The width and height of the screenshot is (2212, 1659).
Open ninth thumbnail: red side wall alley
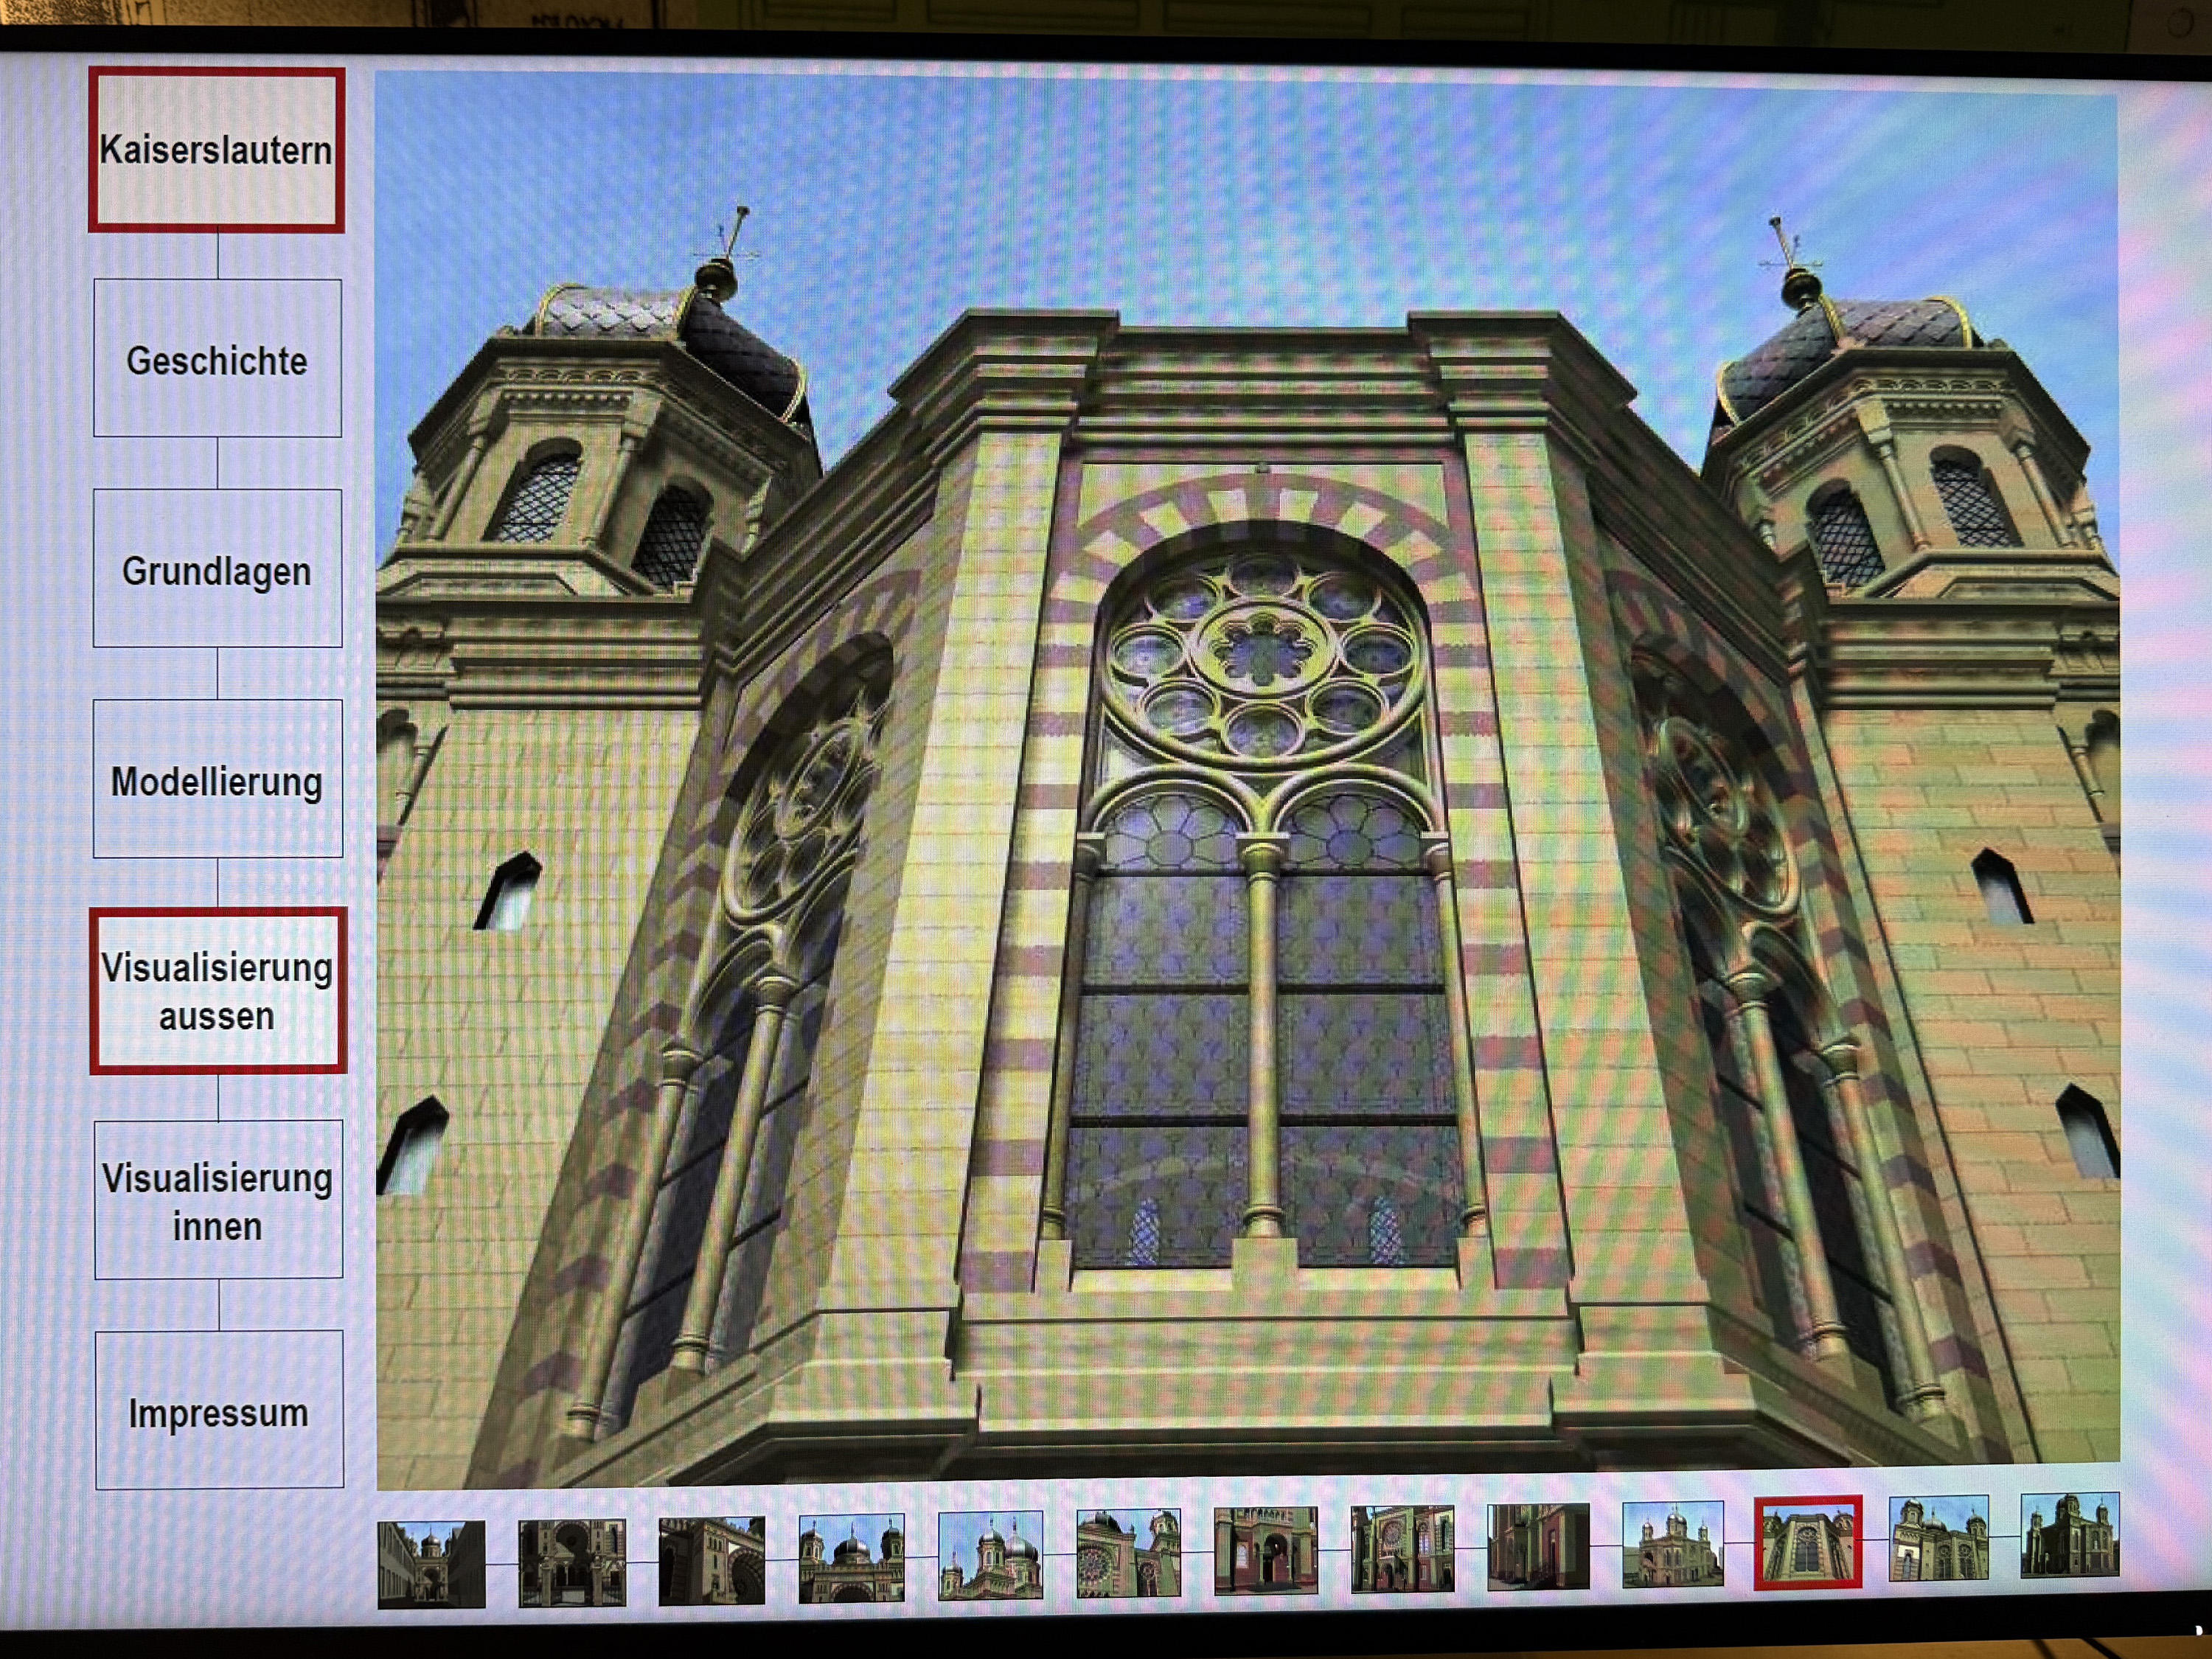[1538, 1545]
